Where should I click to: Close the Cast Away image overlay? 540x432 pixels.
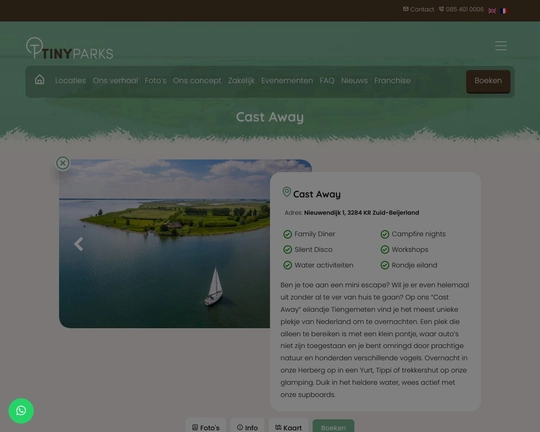(63, 163)
